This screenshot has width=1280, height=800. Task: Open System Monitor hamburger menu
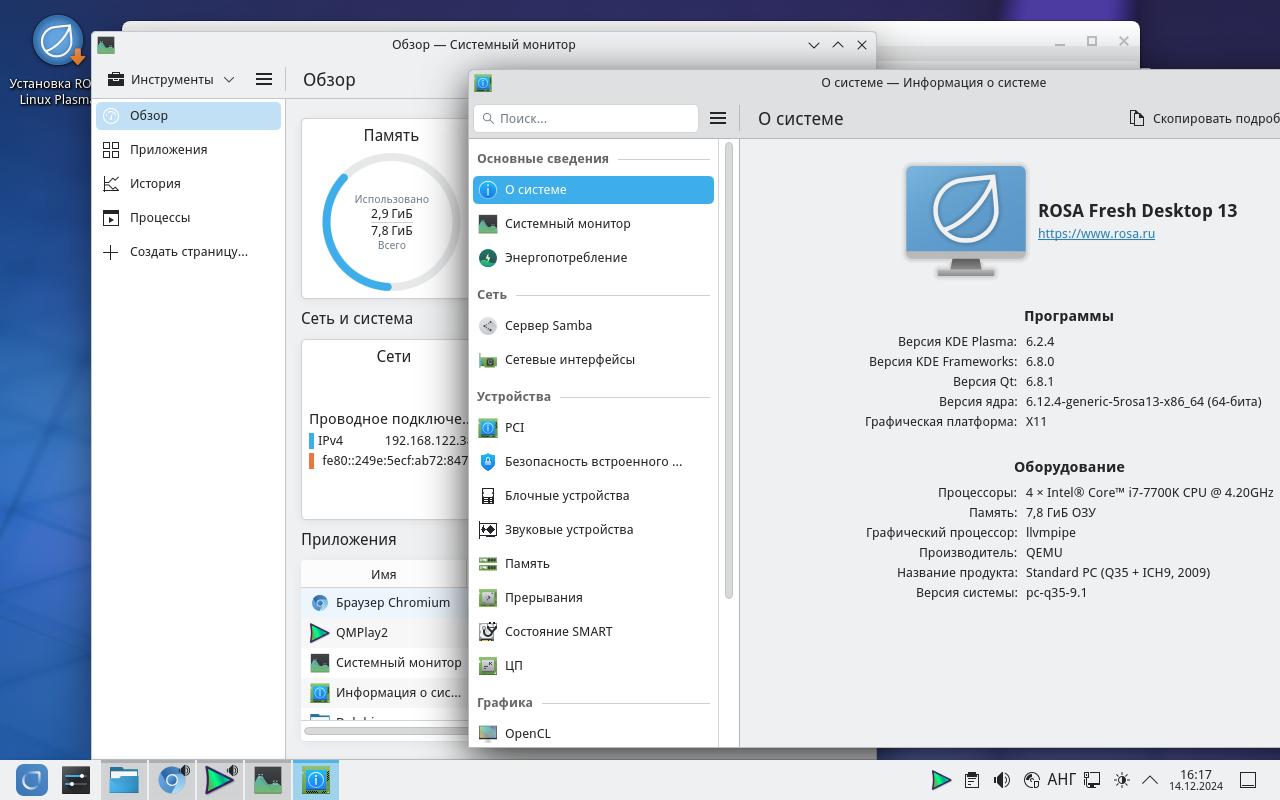(x=264, y=79)
